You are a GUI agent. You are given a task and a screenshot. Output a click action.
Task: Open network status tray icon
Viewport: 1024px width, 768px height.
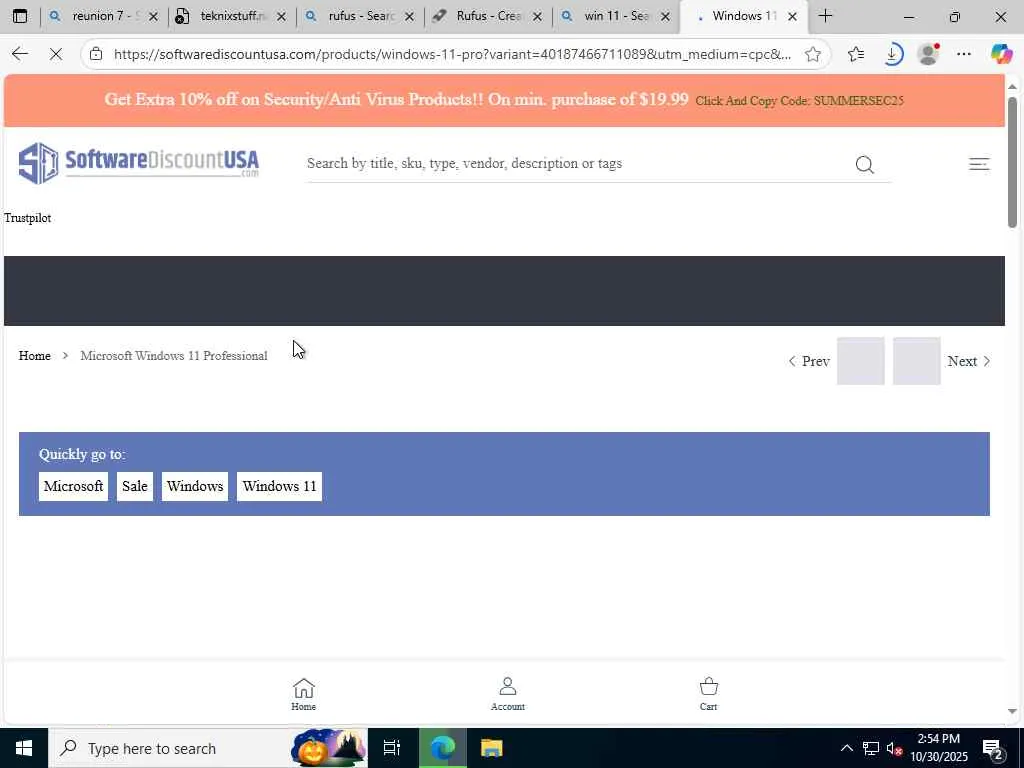pos(871,748)
